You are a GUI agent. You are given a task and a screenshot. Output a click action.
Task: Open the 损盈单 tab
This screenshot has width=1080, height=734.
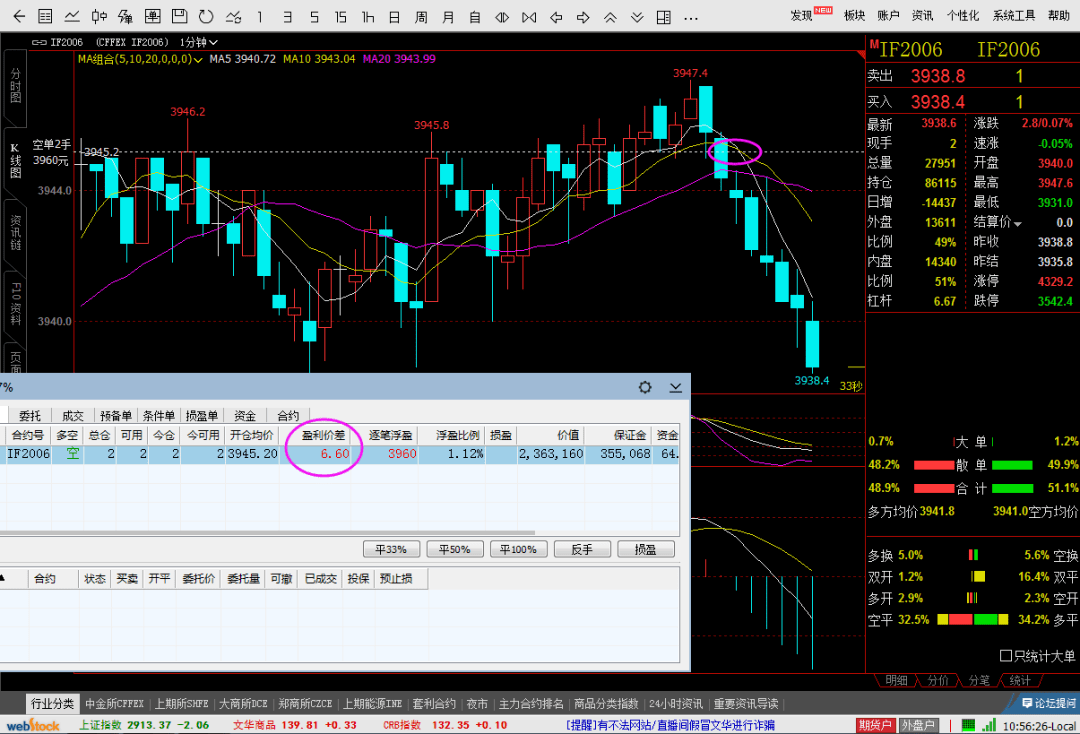pos(202,415)
